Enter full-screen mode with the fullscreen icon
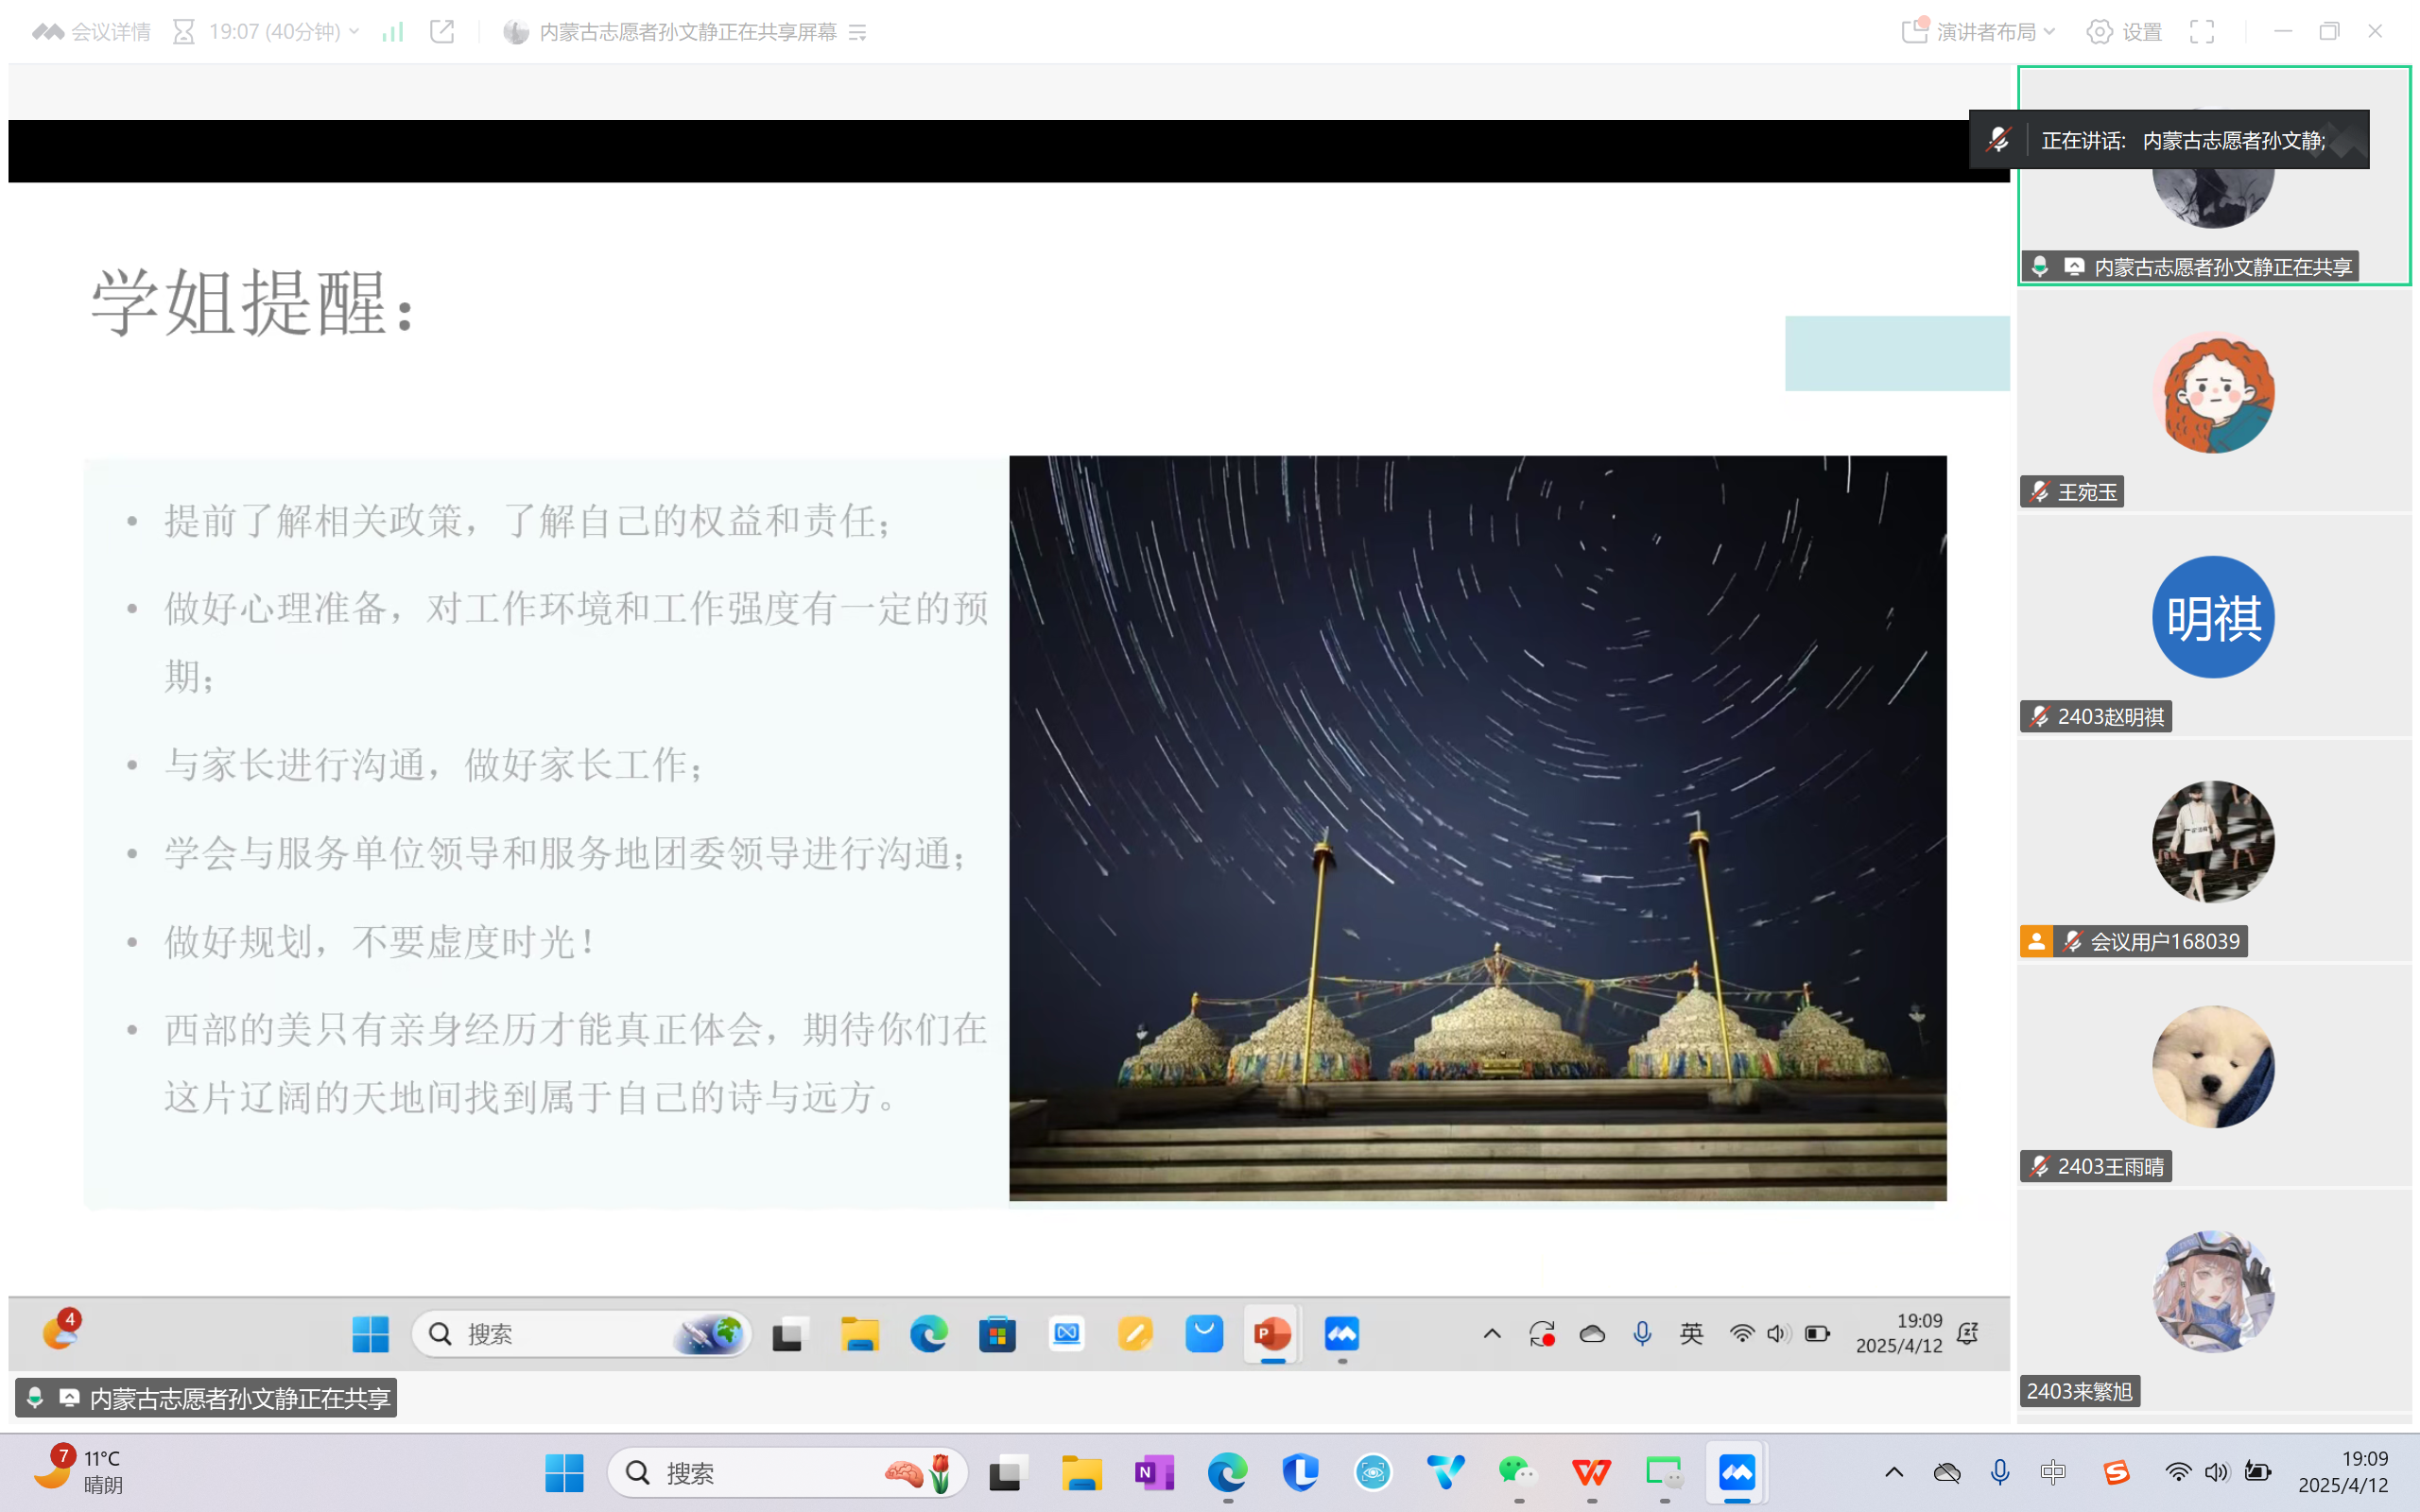Viewport: 2420px width, 1512px height. pos(2201,32)
